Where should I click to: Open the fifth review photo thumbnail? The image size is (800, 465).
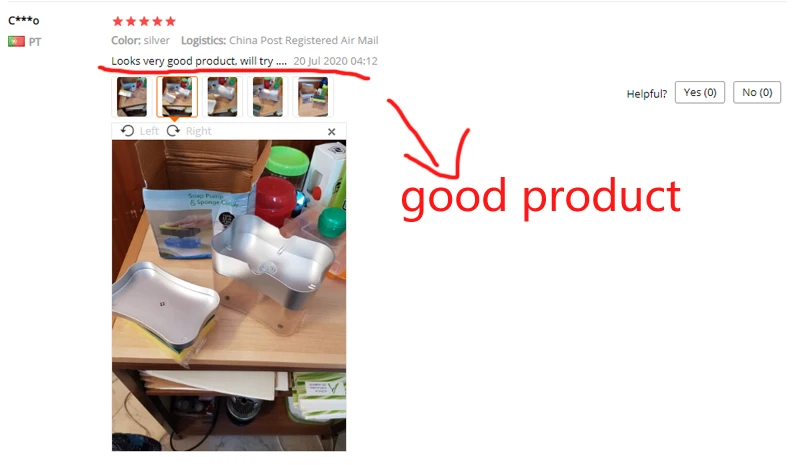tap(313, 96)
